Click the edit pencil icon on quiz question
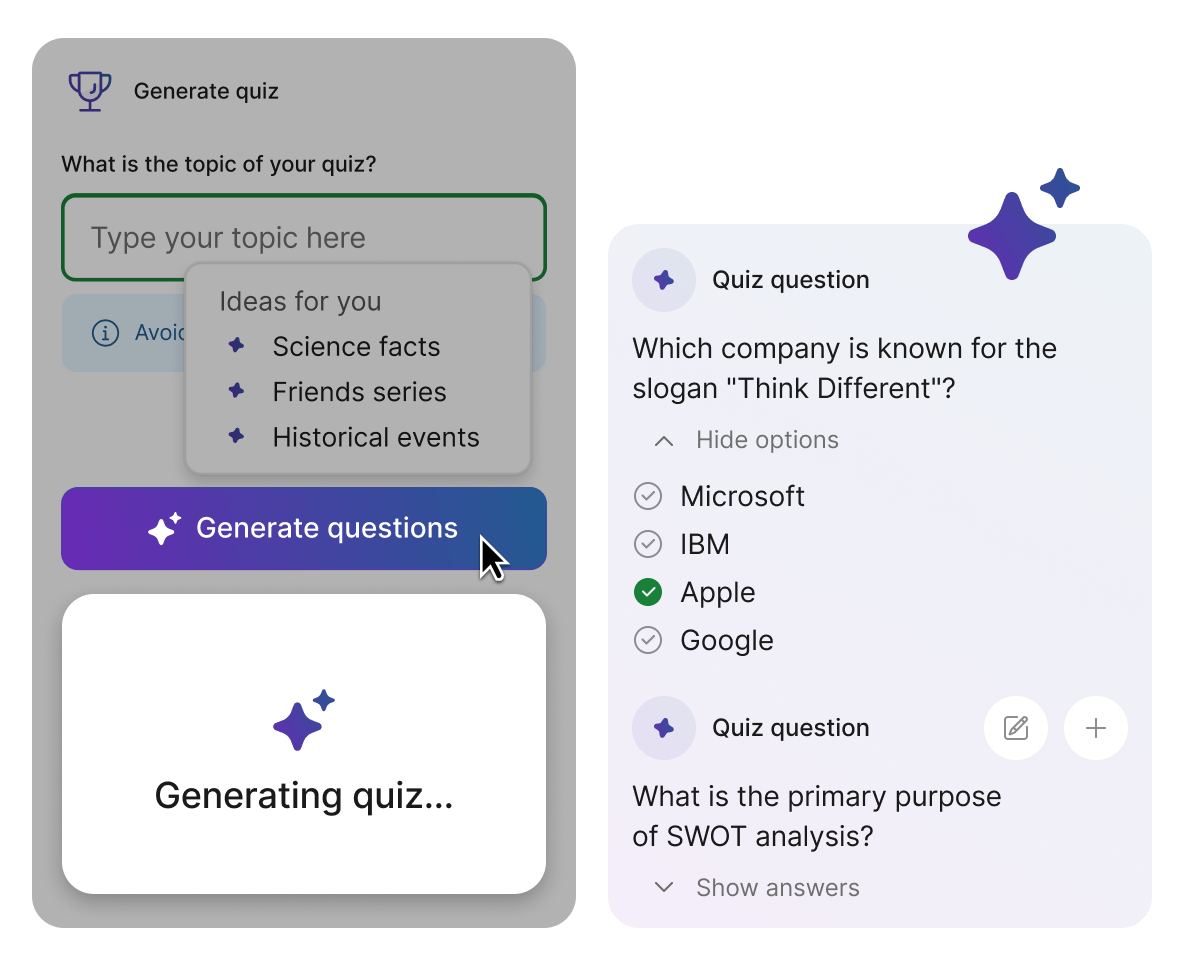1184x960 pixels. [x=1016, y=728]
